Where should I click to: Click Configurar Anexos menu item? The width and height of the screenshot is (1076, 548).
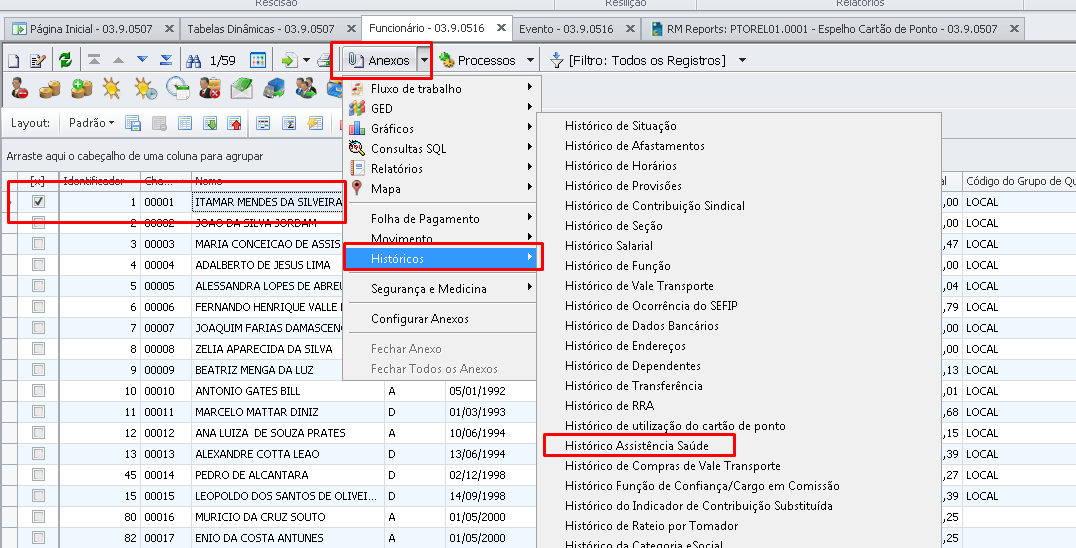tap(419, 319)
